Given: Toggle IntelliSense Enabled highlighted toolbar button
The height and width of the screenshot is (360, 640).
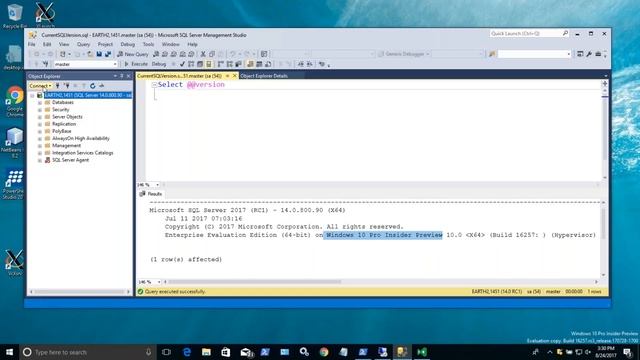Looking at the screenshot, I should coord(209,64).
